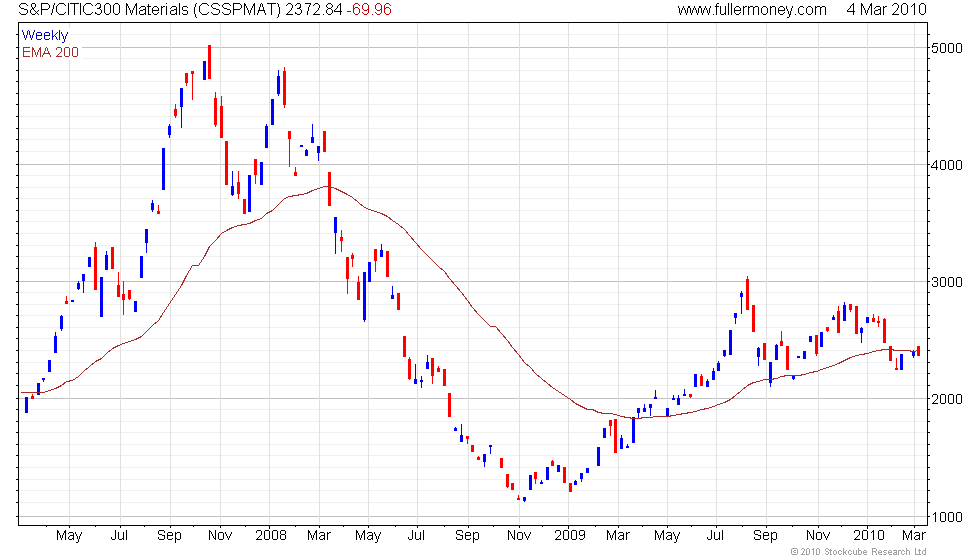Click the tall red candle peaking at 5000
The width and height of the screenshot is (980, 560).
[x=209, y=62]
